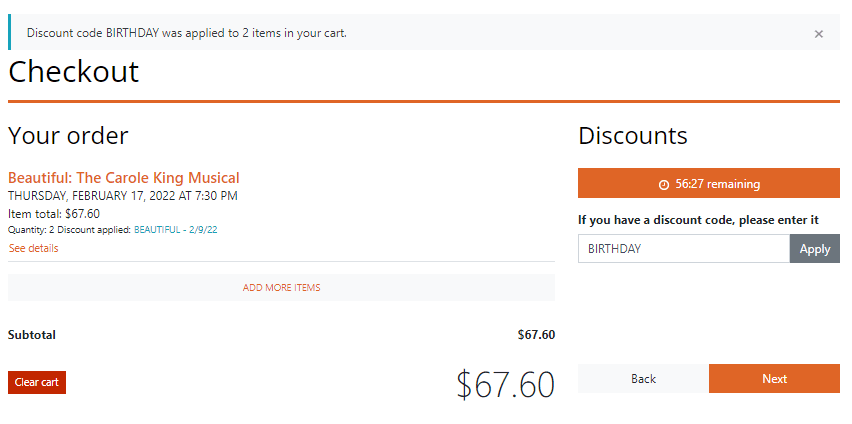Click the large $67.60 order total
This screenshot has height=424, width=852.
pos(505,384)
